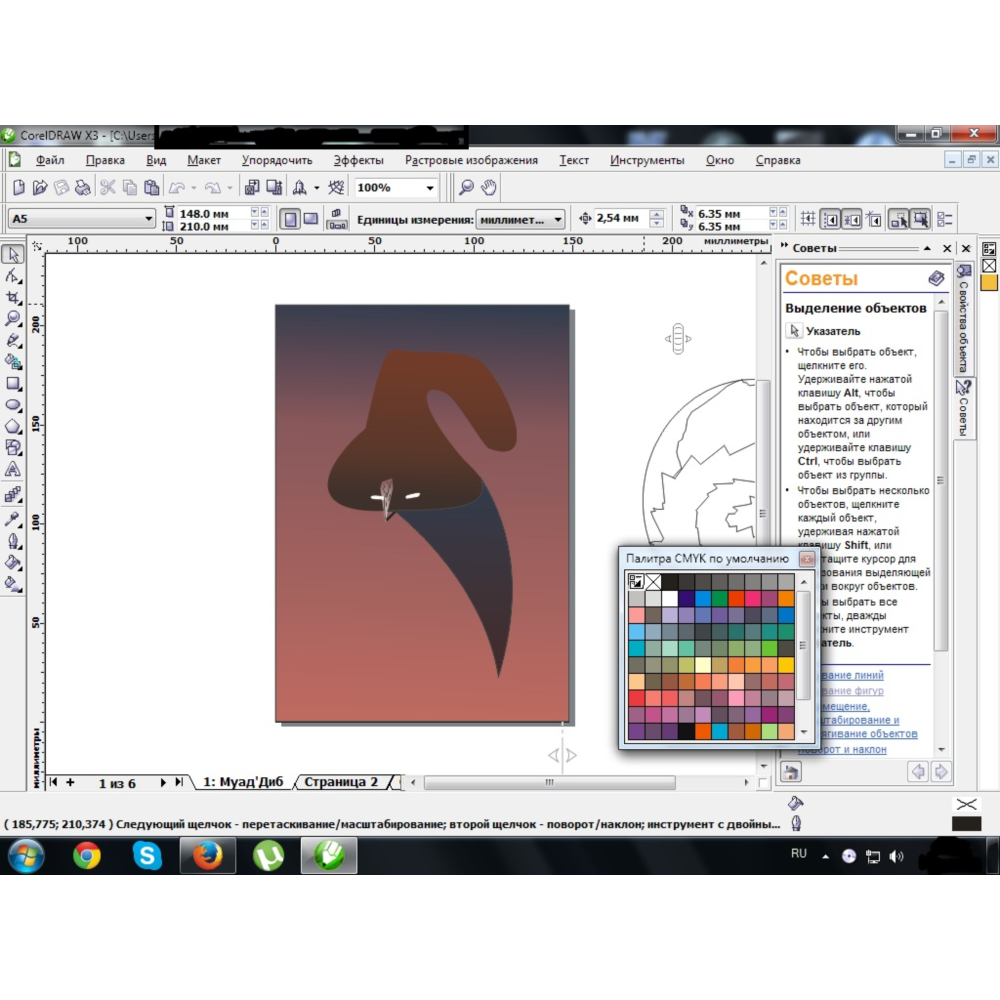Open Firefox from the taskbar
The image size is (1000, 1000).
207,855
